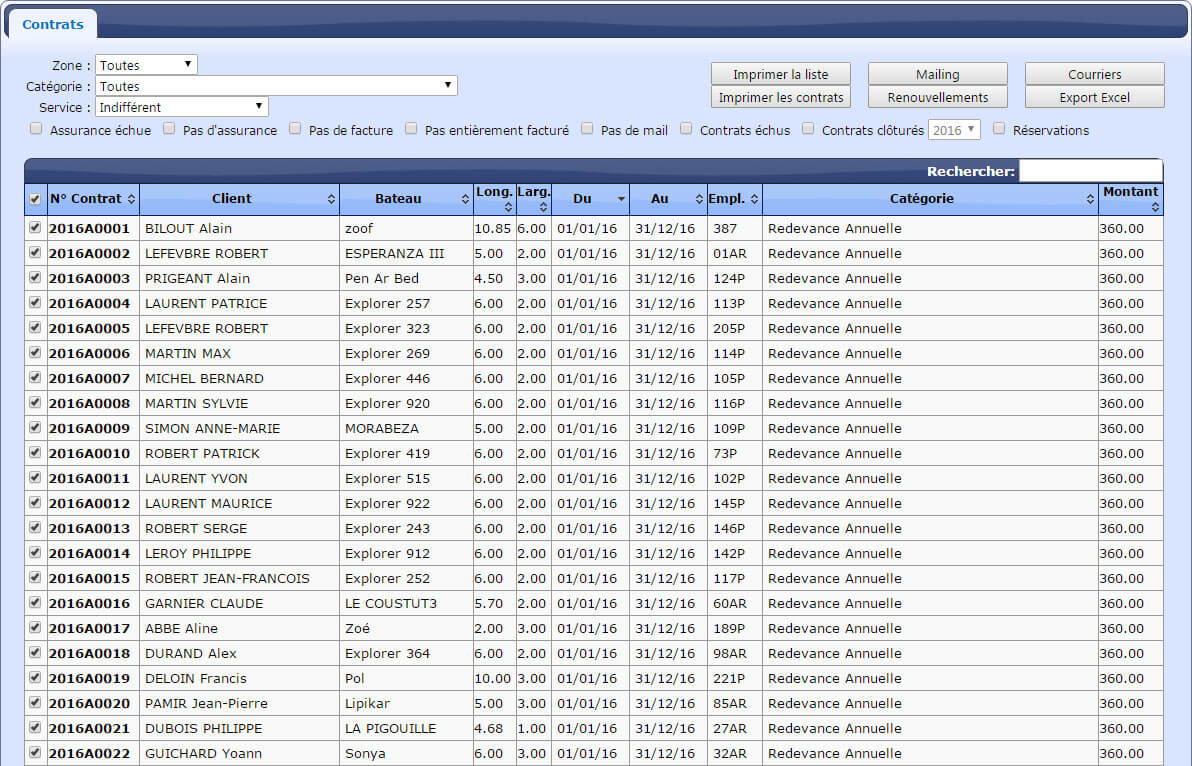Open the Catégorie dropdown
This screenshot has width=1192, height=766.
tap(276, 86)
